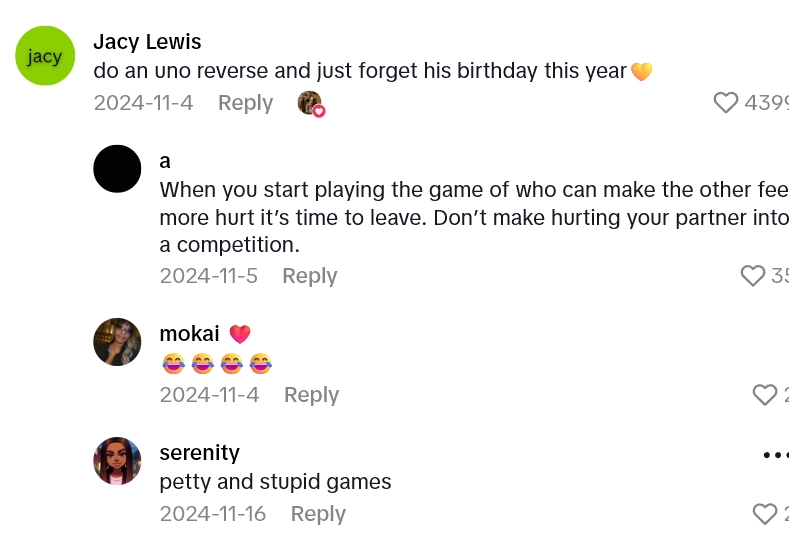Image resolution: width=789 pixels, height=546 pixels.
Task: Click the creator-liked avatar badge beside Reply
Action: [311, 103]
